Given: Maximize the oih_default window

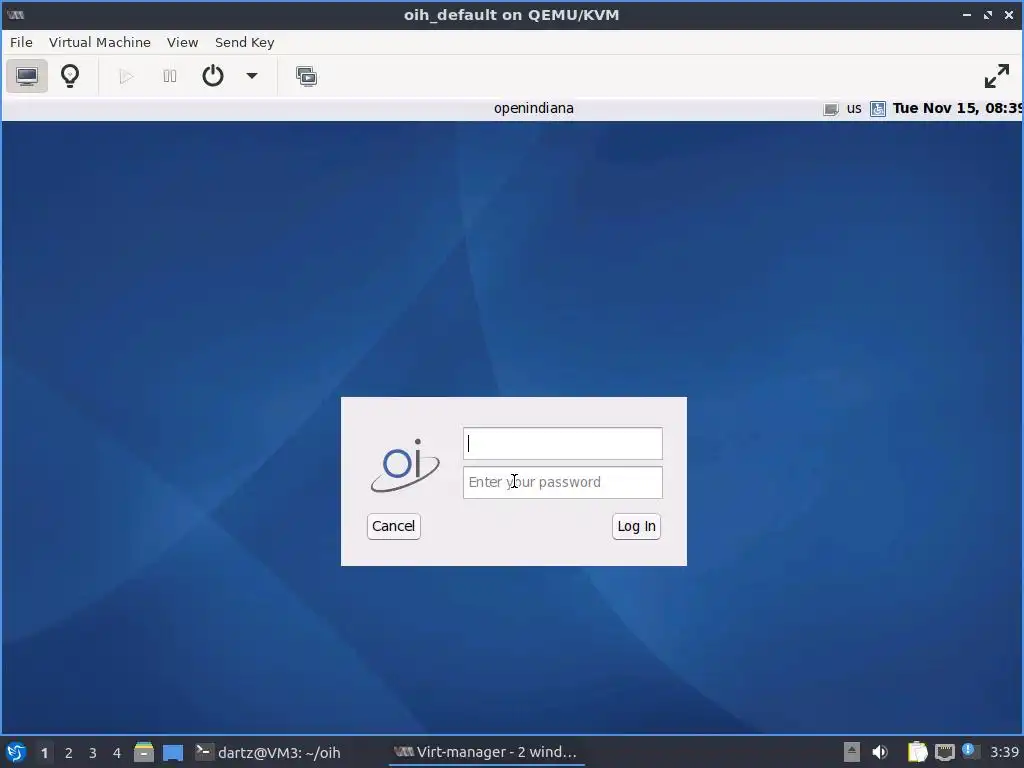Looking at the screenshot, I should 988,14.
